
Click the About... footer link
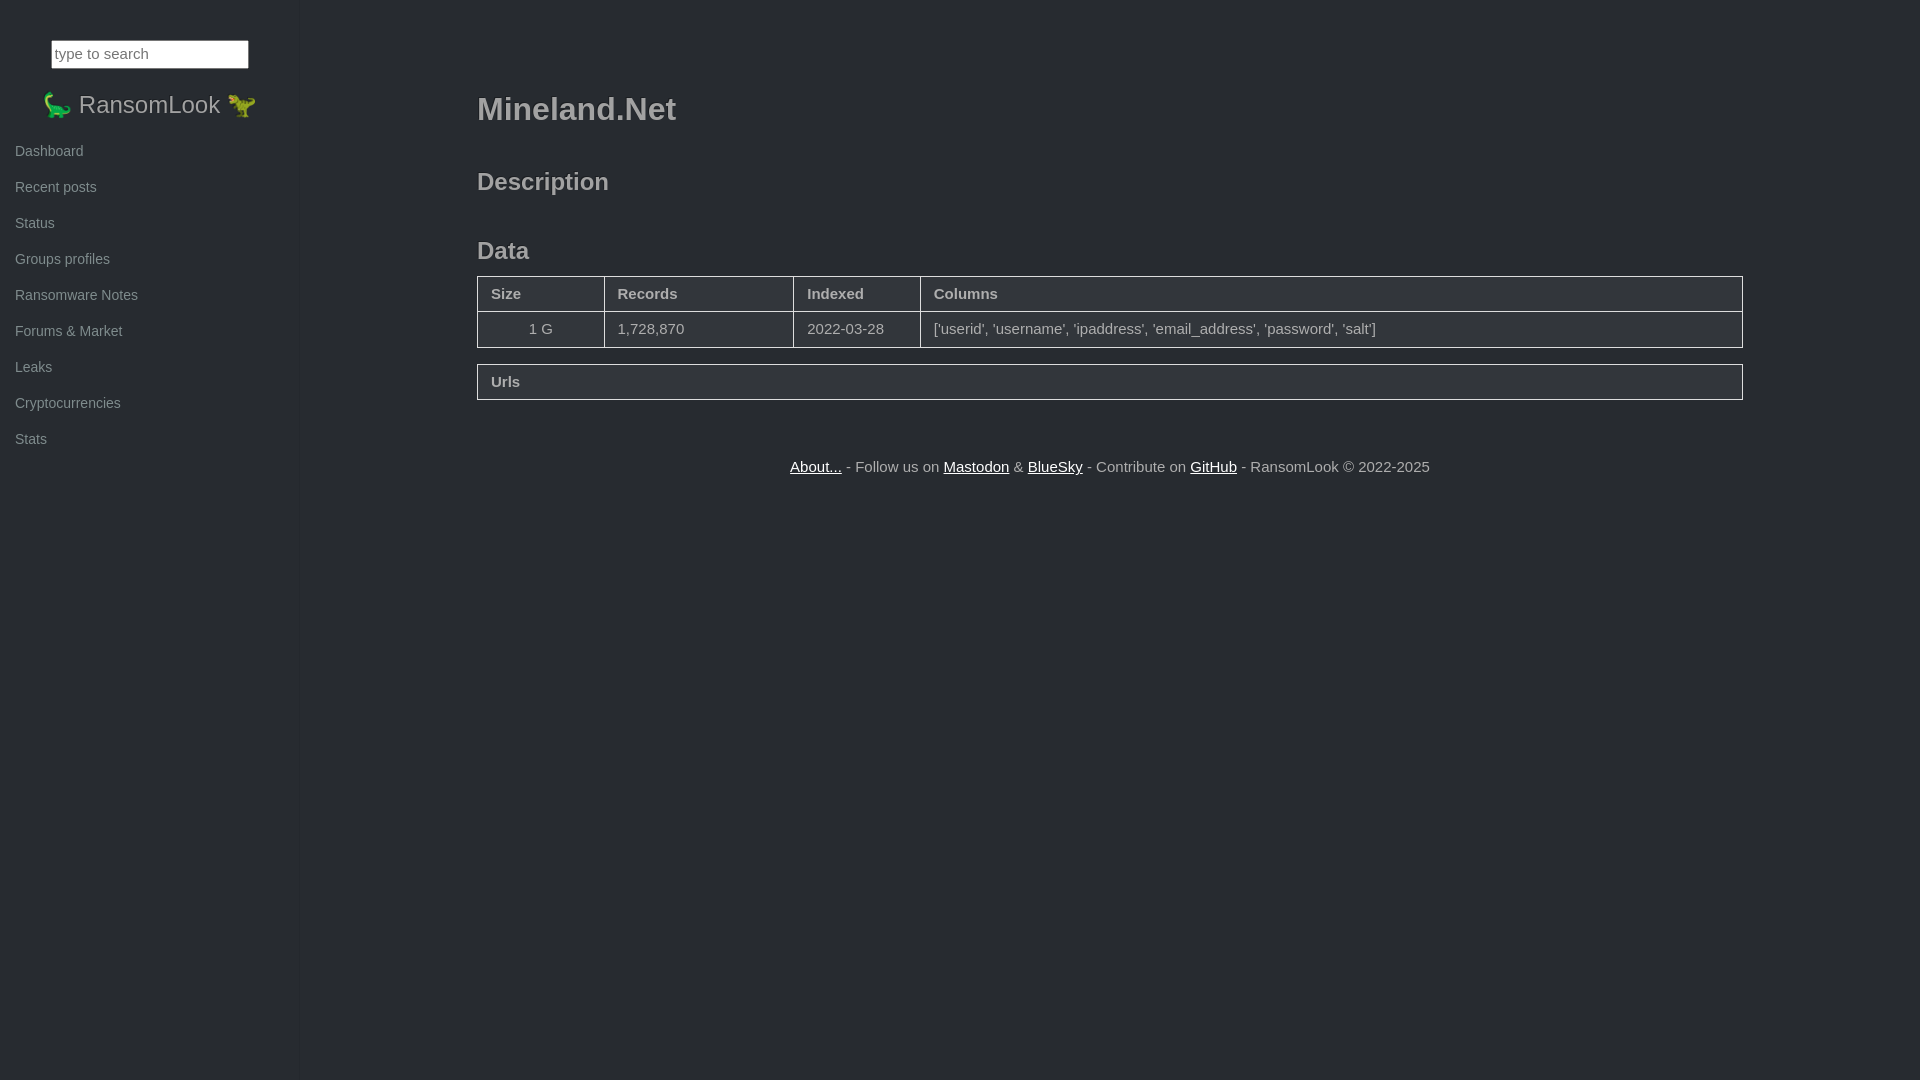[815, 467]
